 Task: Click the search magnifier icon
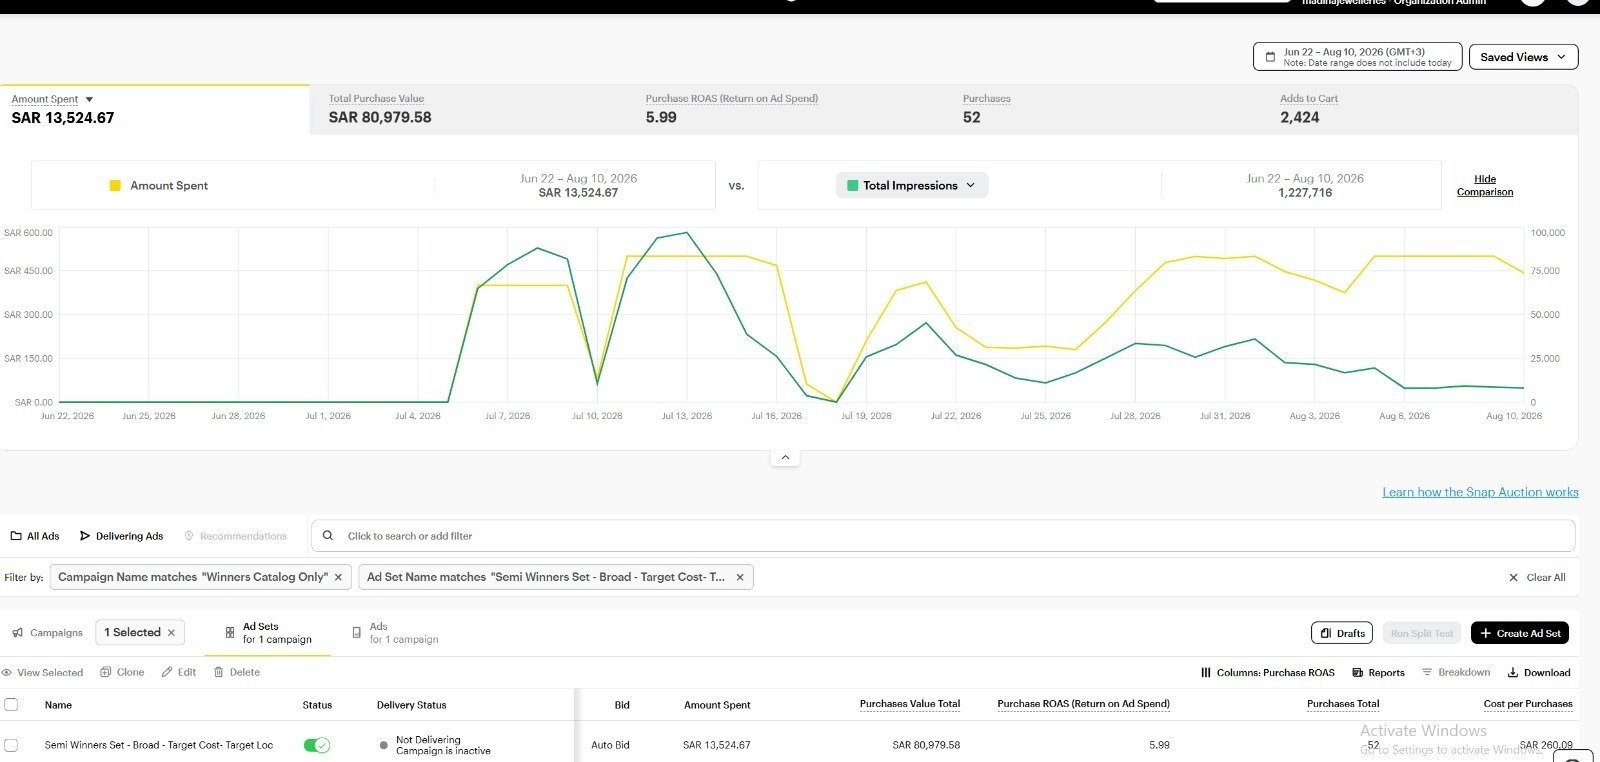pyautogui.click(x=328, y=536)
